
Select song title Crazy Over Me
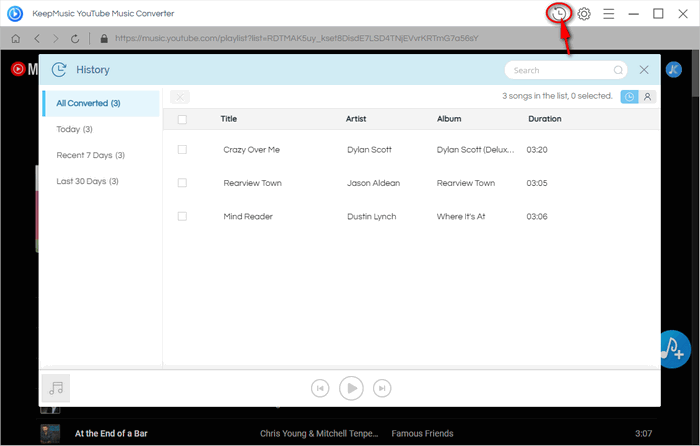251,150
